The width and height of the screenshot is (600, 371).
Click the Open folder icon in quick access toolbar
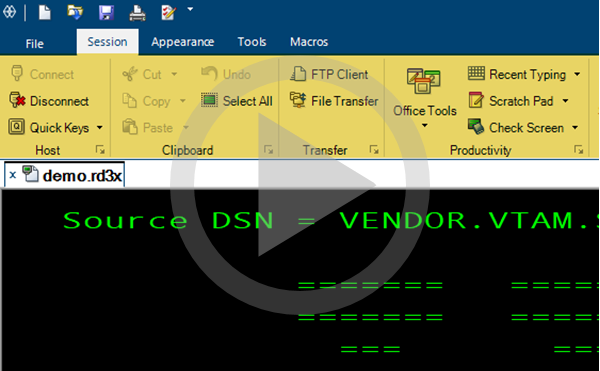pos(75,12)
